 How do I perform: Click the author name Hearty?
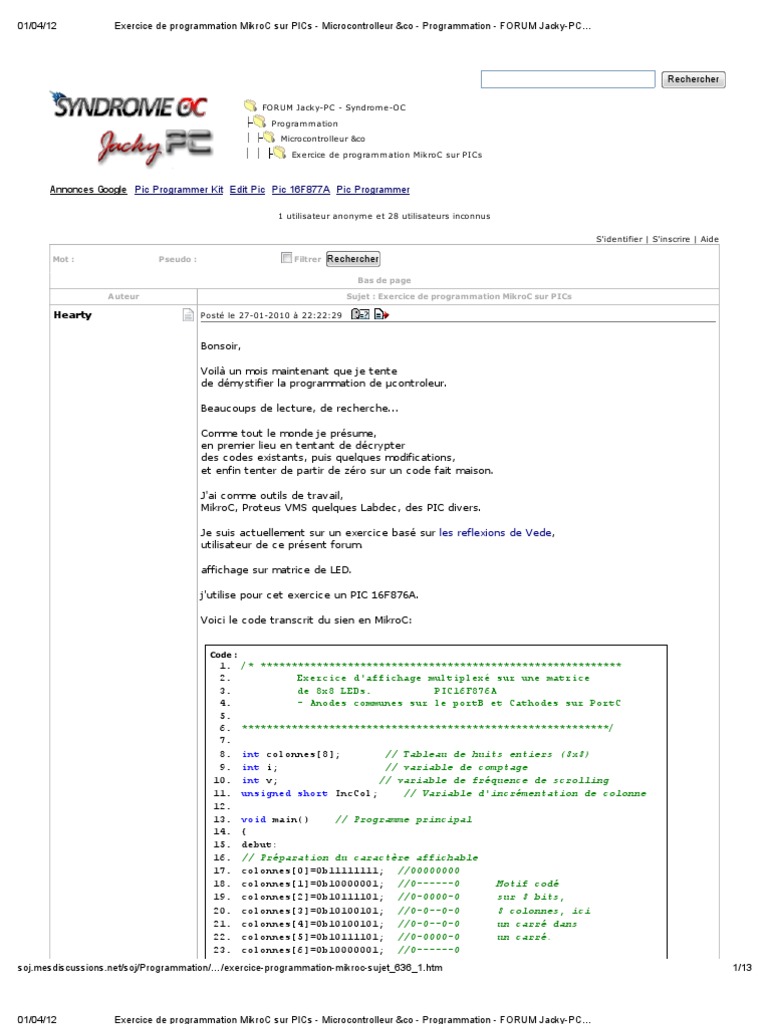pyautogui.click(x=72, y=315)
